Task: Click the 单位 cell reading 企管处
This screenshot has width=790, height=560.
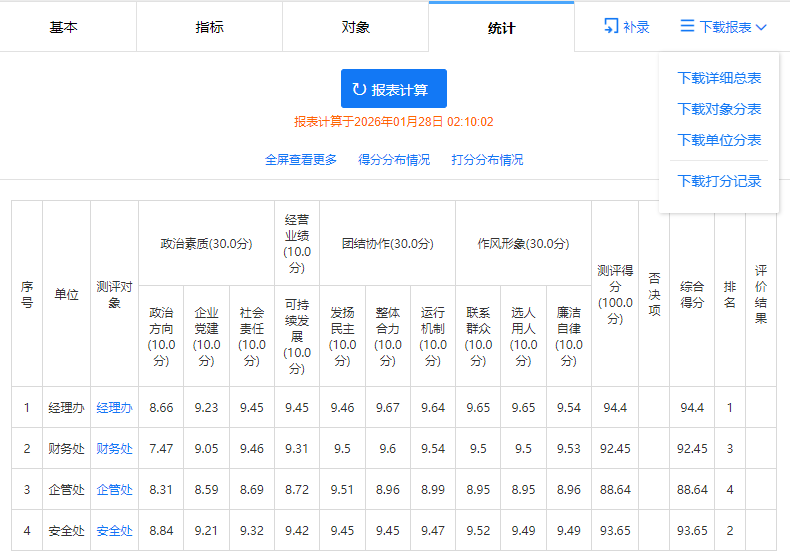Action: 67,489
